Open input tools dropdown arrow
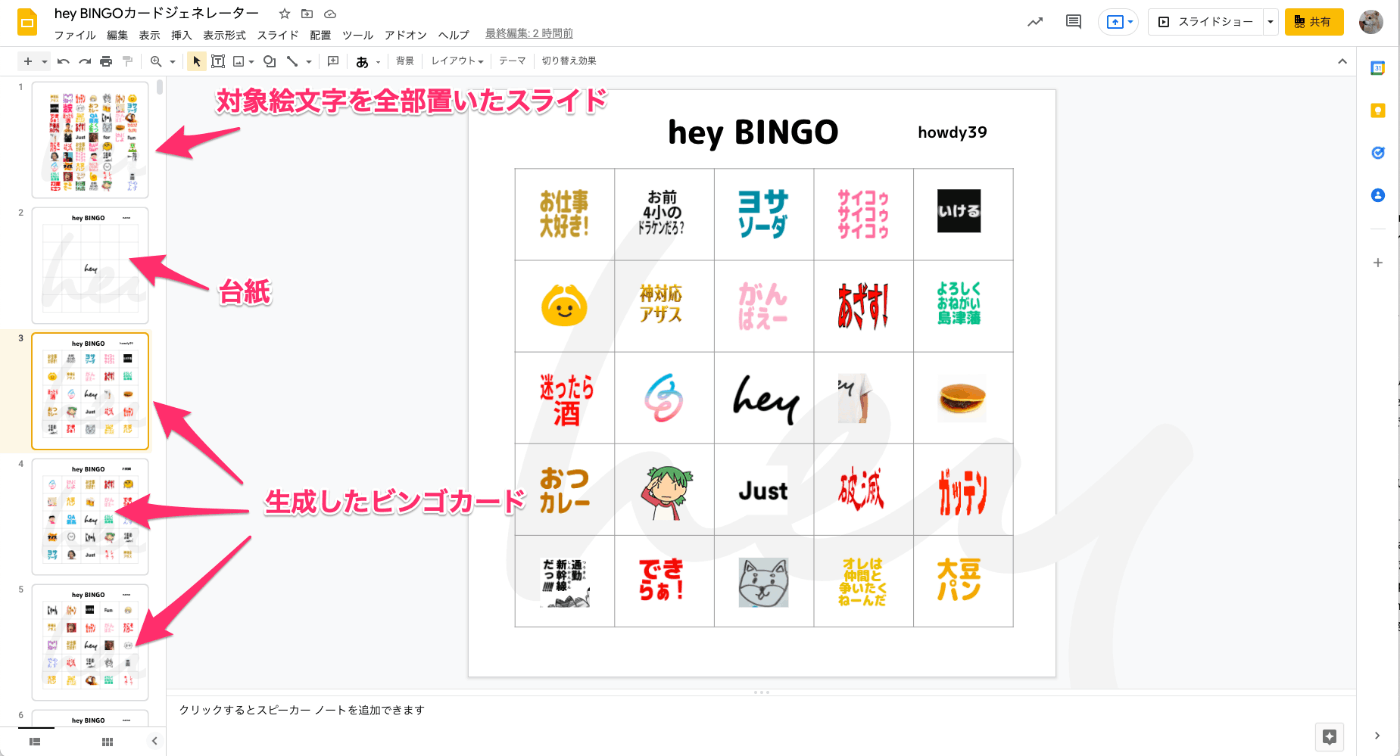Image resolution: width=1400 pixels, height=756 pixels. (x=378, y=61)
